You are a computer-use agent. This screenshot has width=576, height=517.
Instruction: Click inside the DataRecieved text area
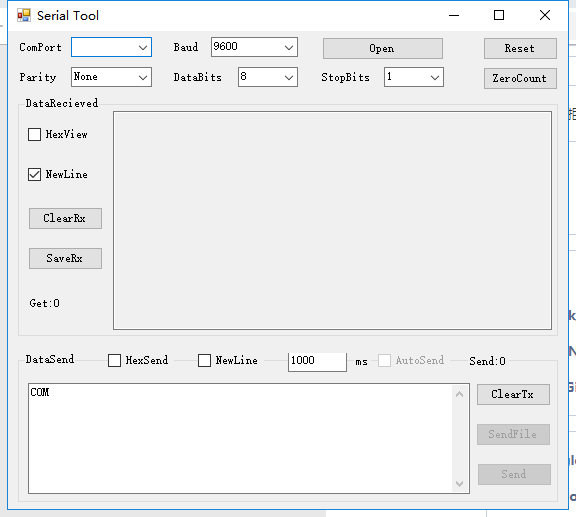click(x=332, y=220)
